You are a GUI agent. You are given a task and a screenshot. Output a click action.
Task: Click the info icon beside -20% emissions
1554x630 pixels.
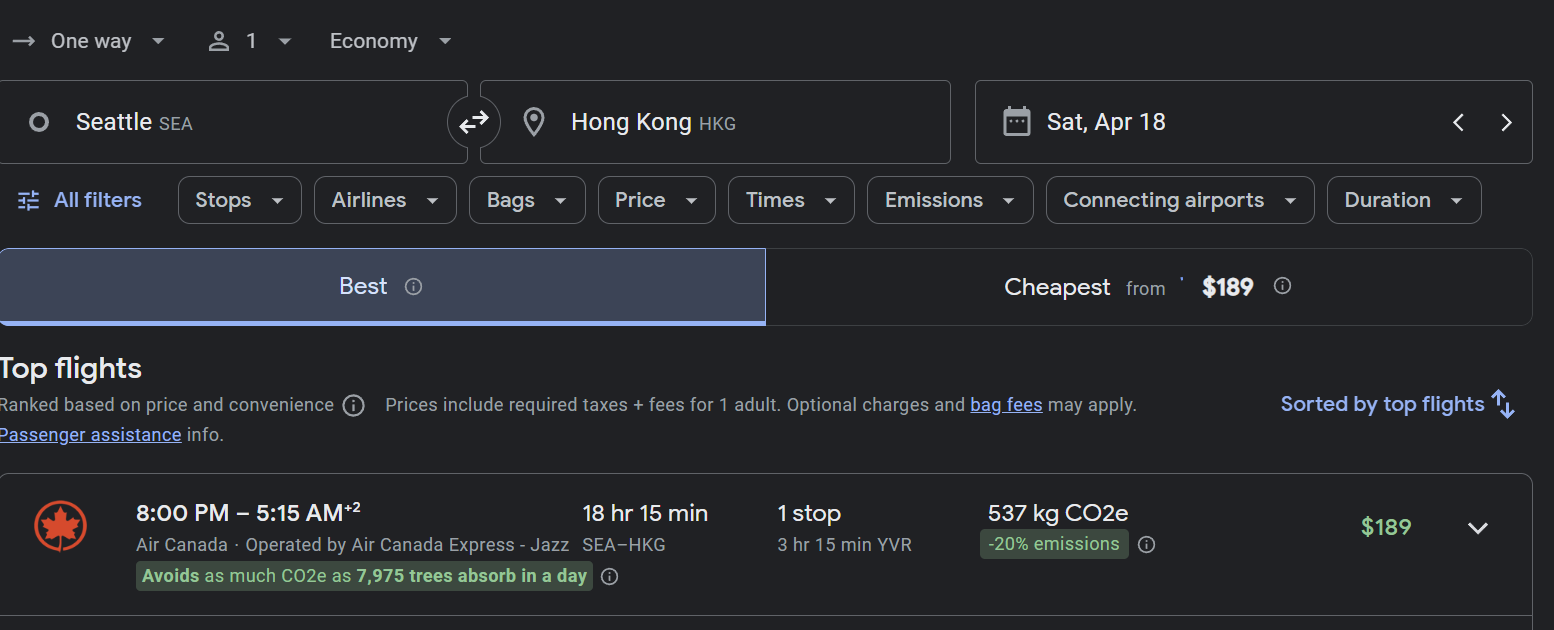coord(1147,545)
